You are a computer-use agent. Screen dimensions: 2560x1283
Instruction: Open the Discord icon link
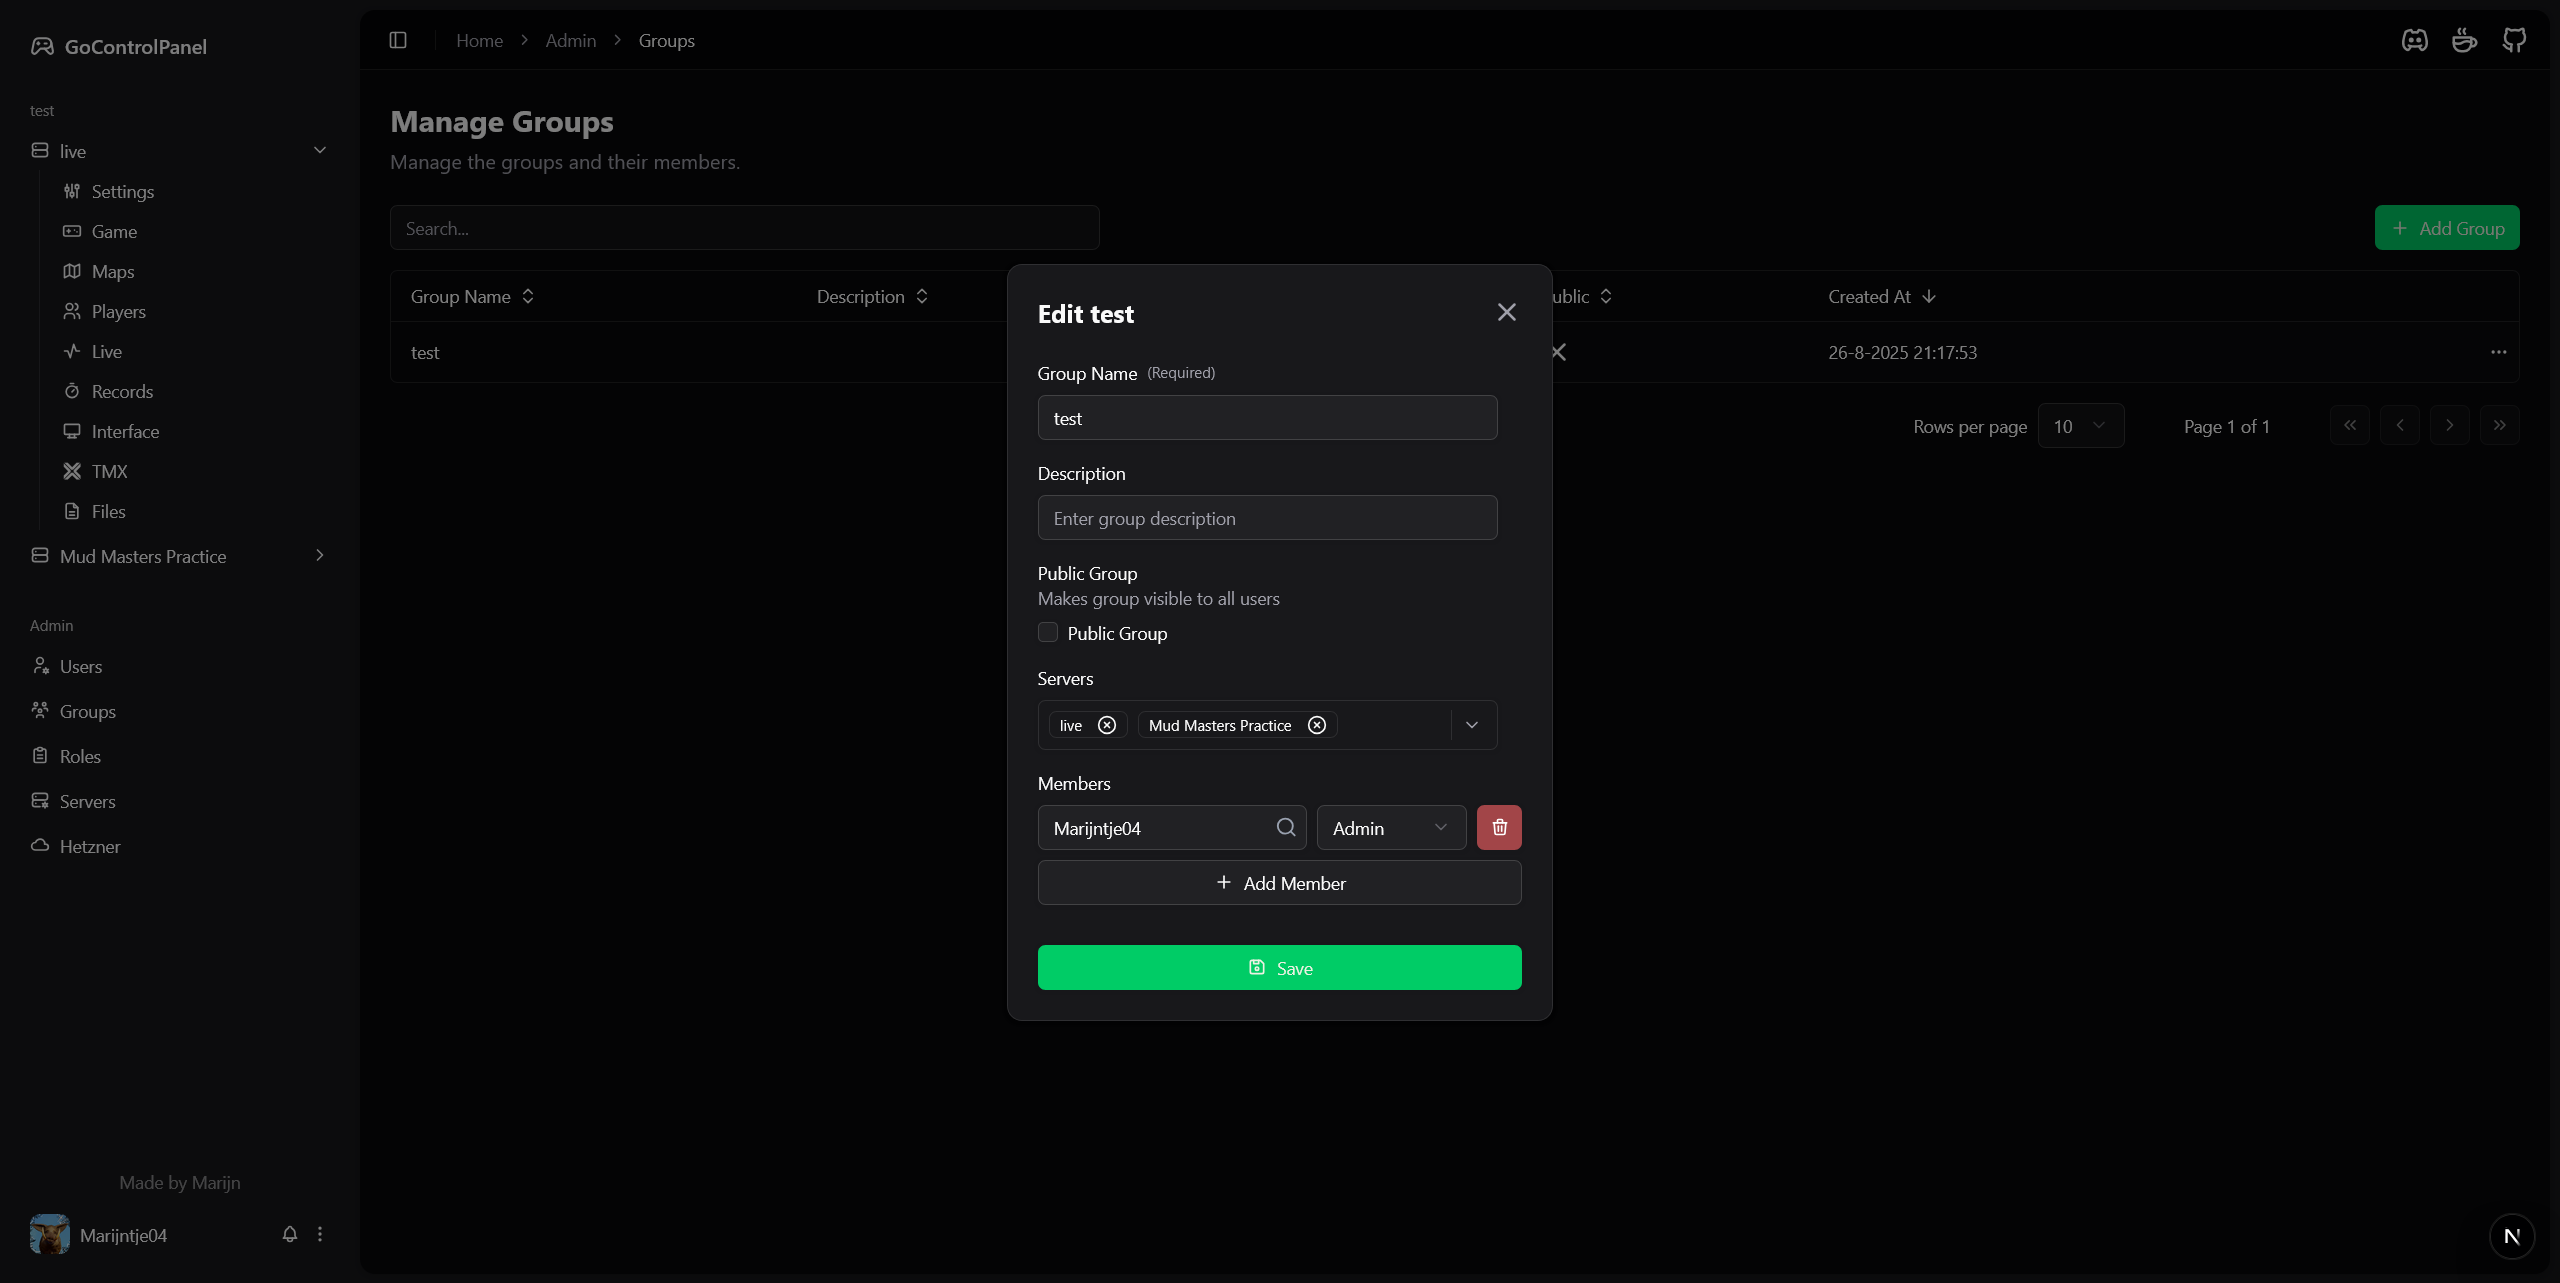tap(2414, 40)
